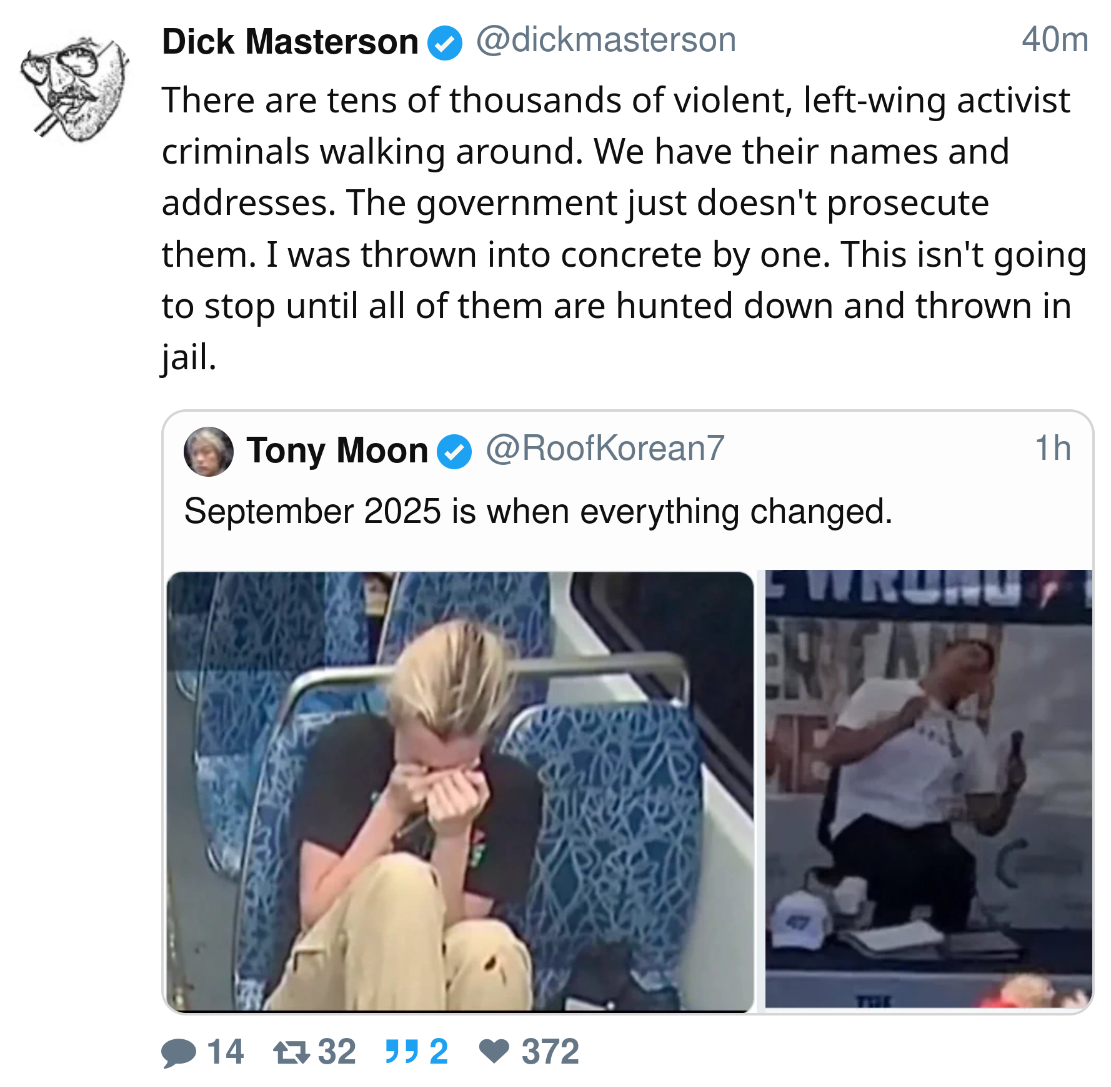This screenshot has height=1087, width=1111.
Task: View the stage speaker photo thumbnail
Action: coord(928,789)
